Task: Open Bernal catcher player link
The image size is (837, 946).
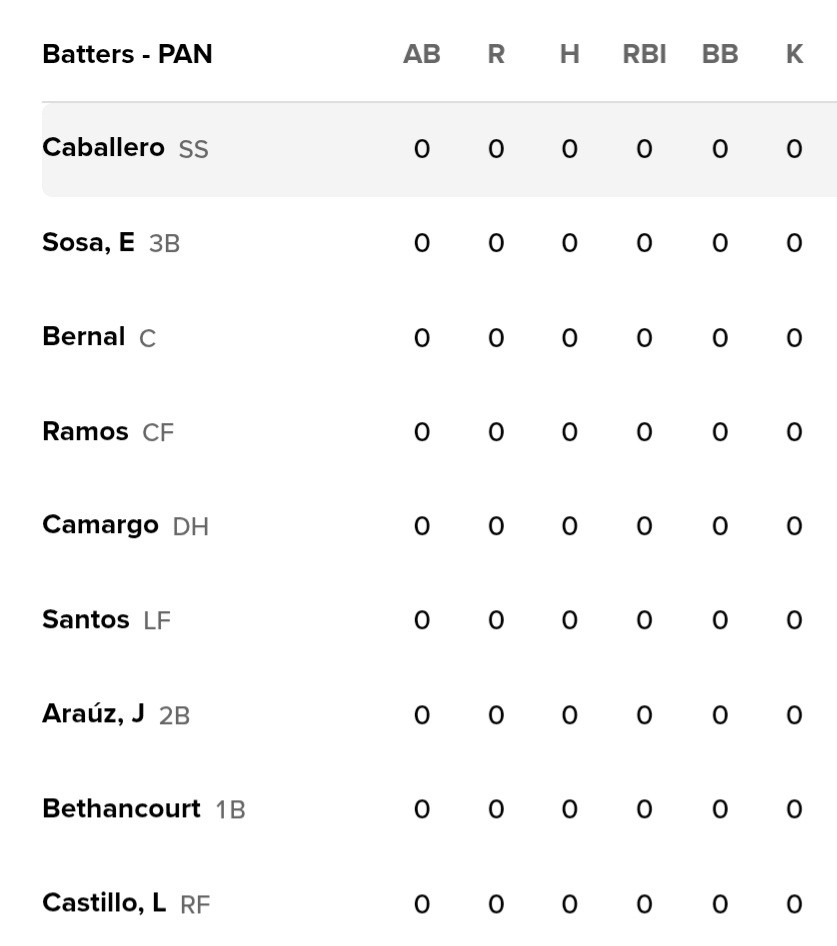Action: pyautogui.click(x=84, y=337)
